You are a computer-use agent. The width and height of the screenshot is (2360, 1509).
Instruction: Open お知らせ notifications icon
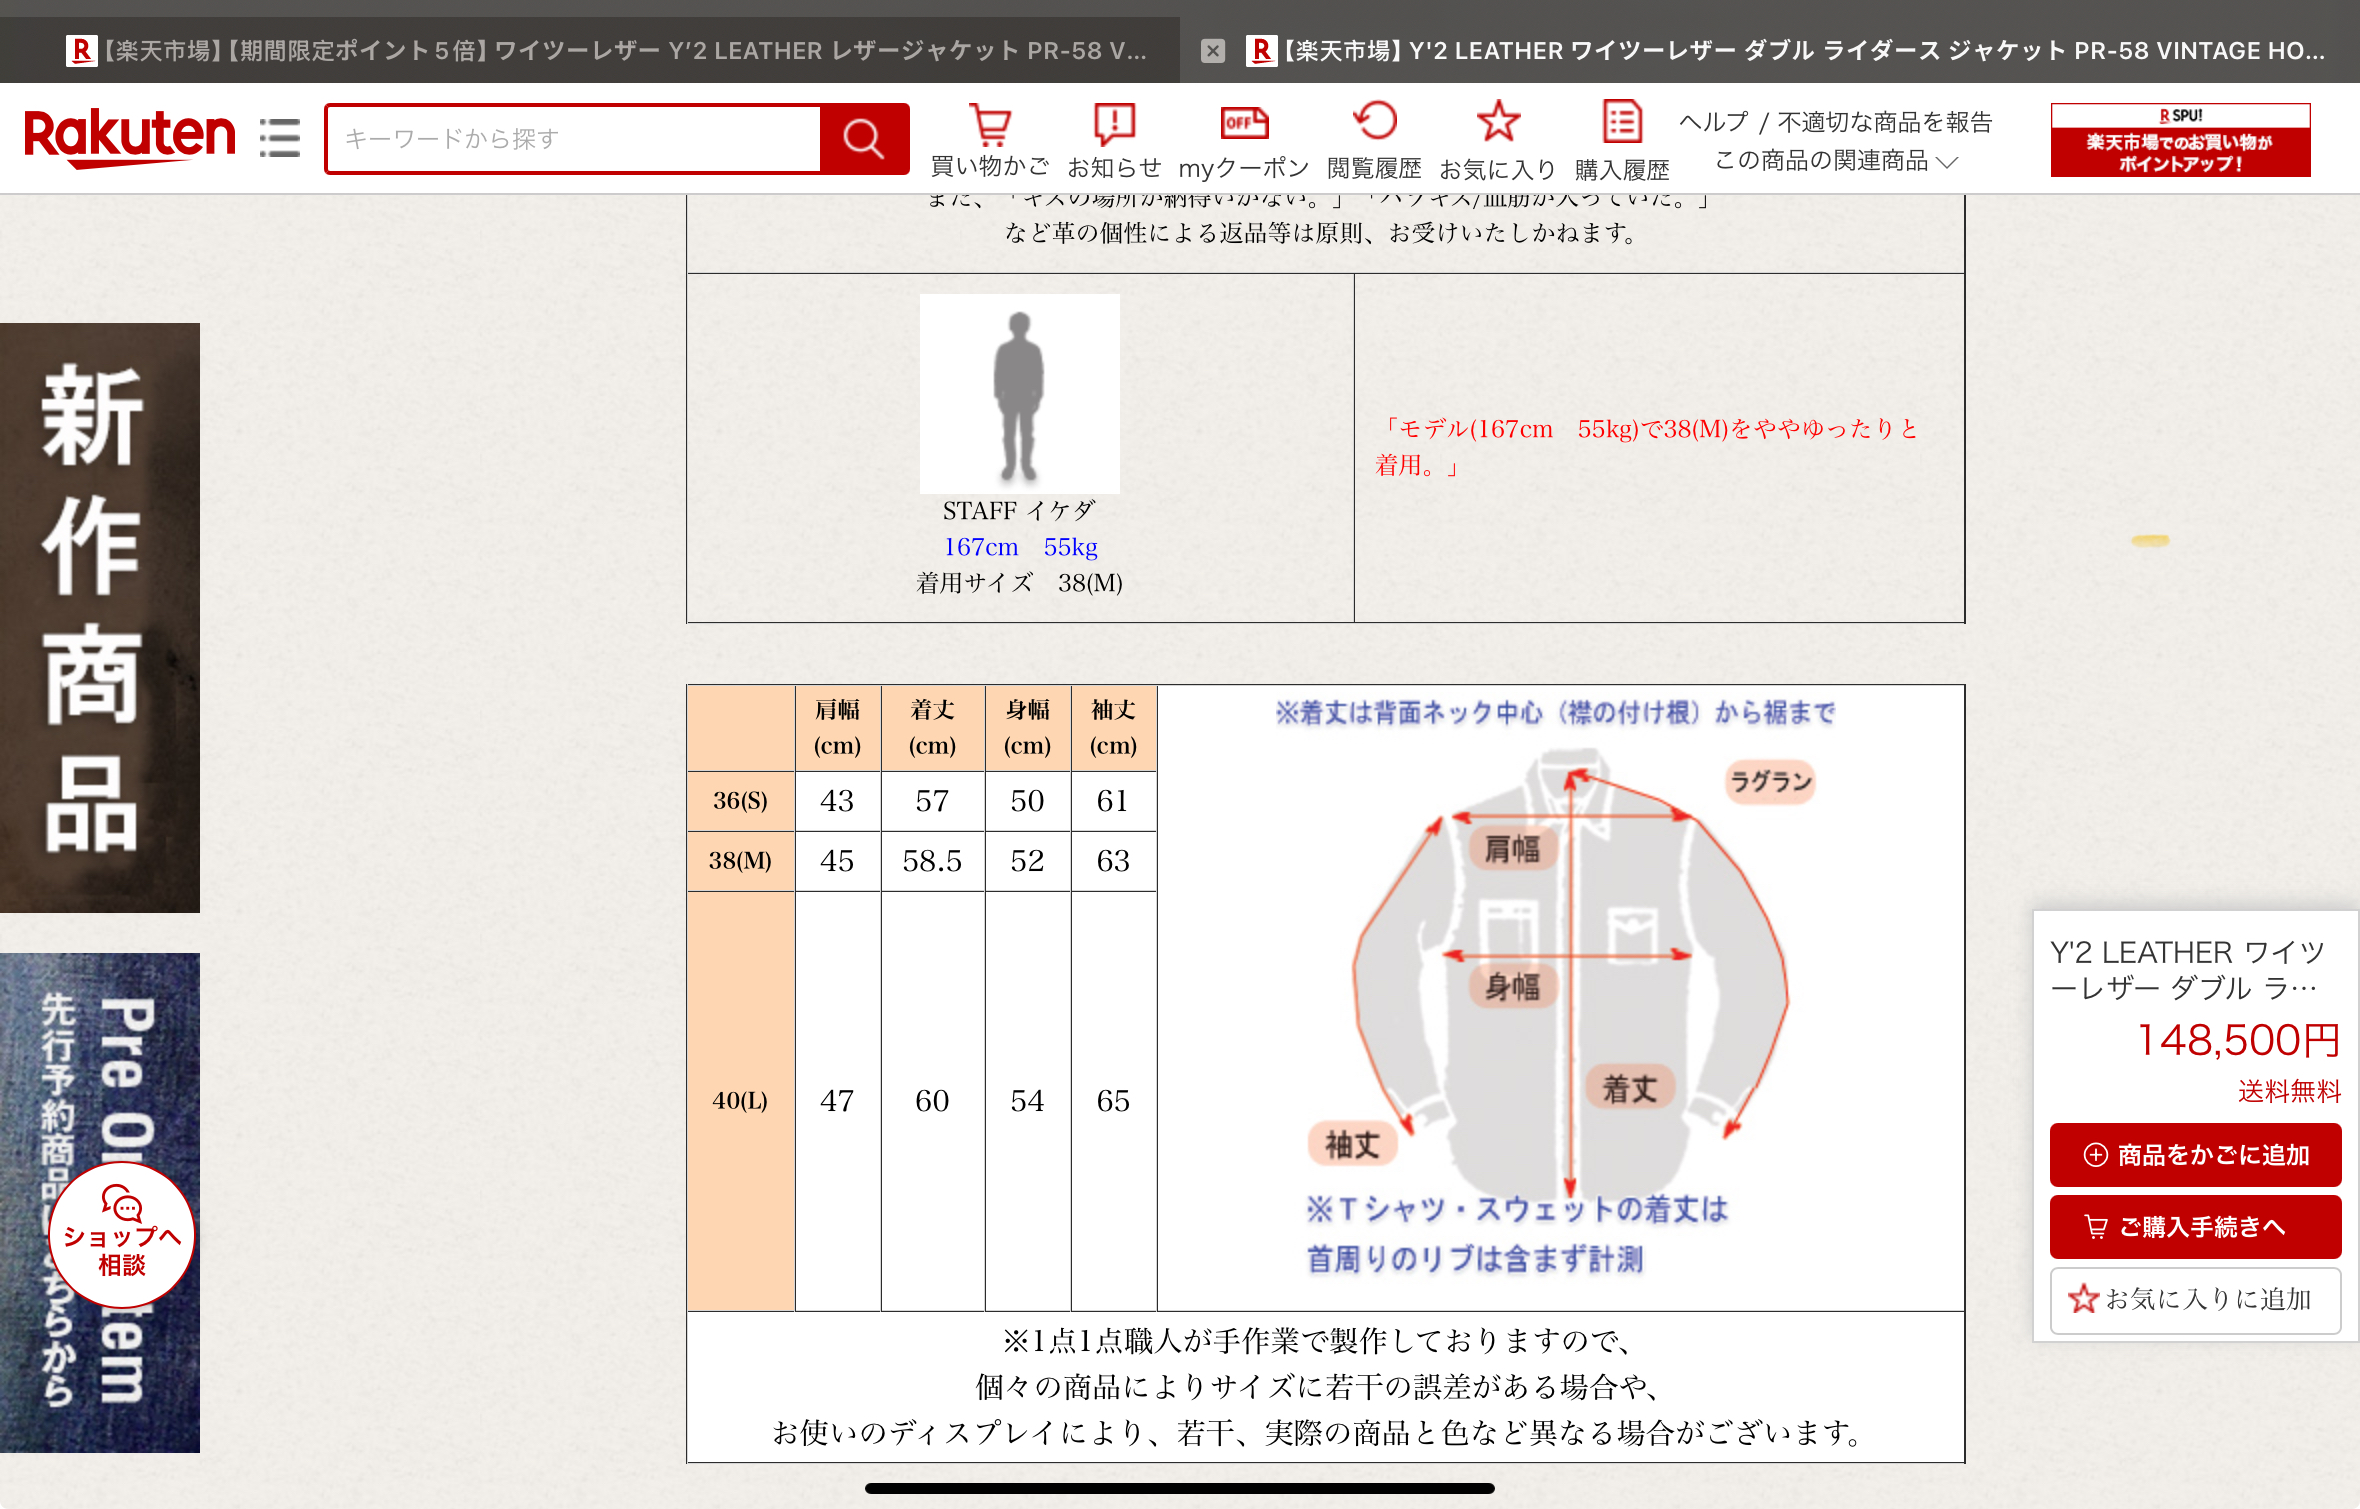[x=1114, y=140]
